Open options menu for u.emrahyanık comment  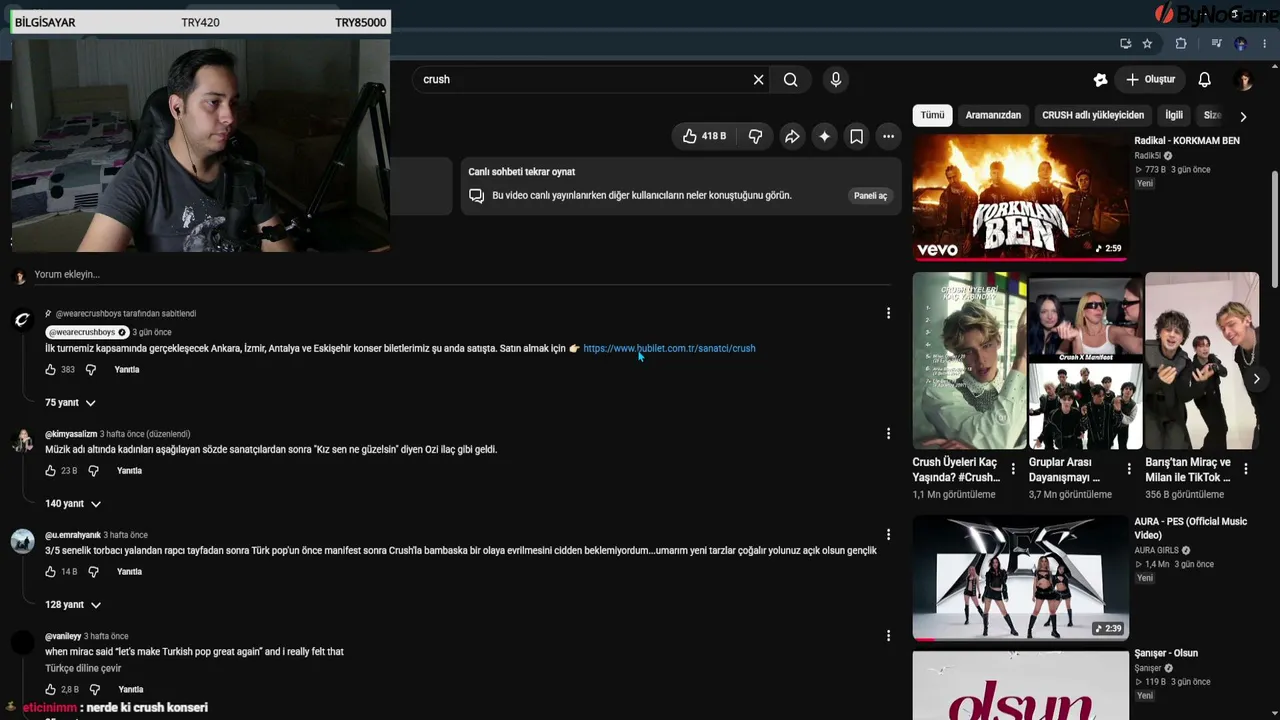pos(888,535)
